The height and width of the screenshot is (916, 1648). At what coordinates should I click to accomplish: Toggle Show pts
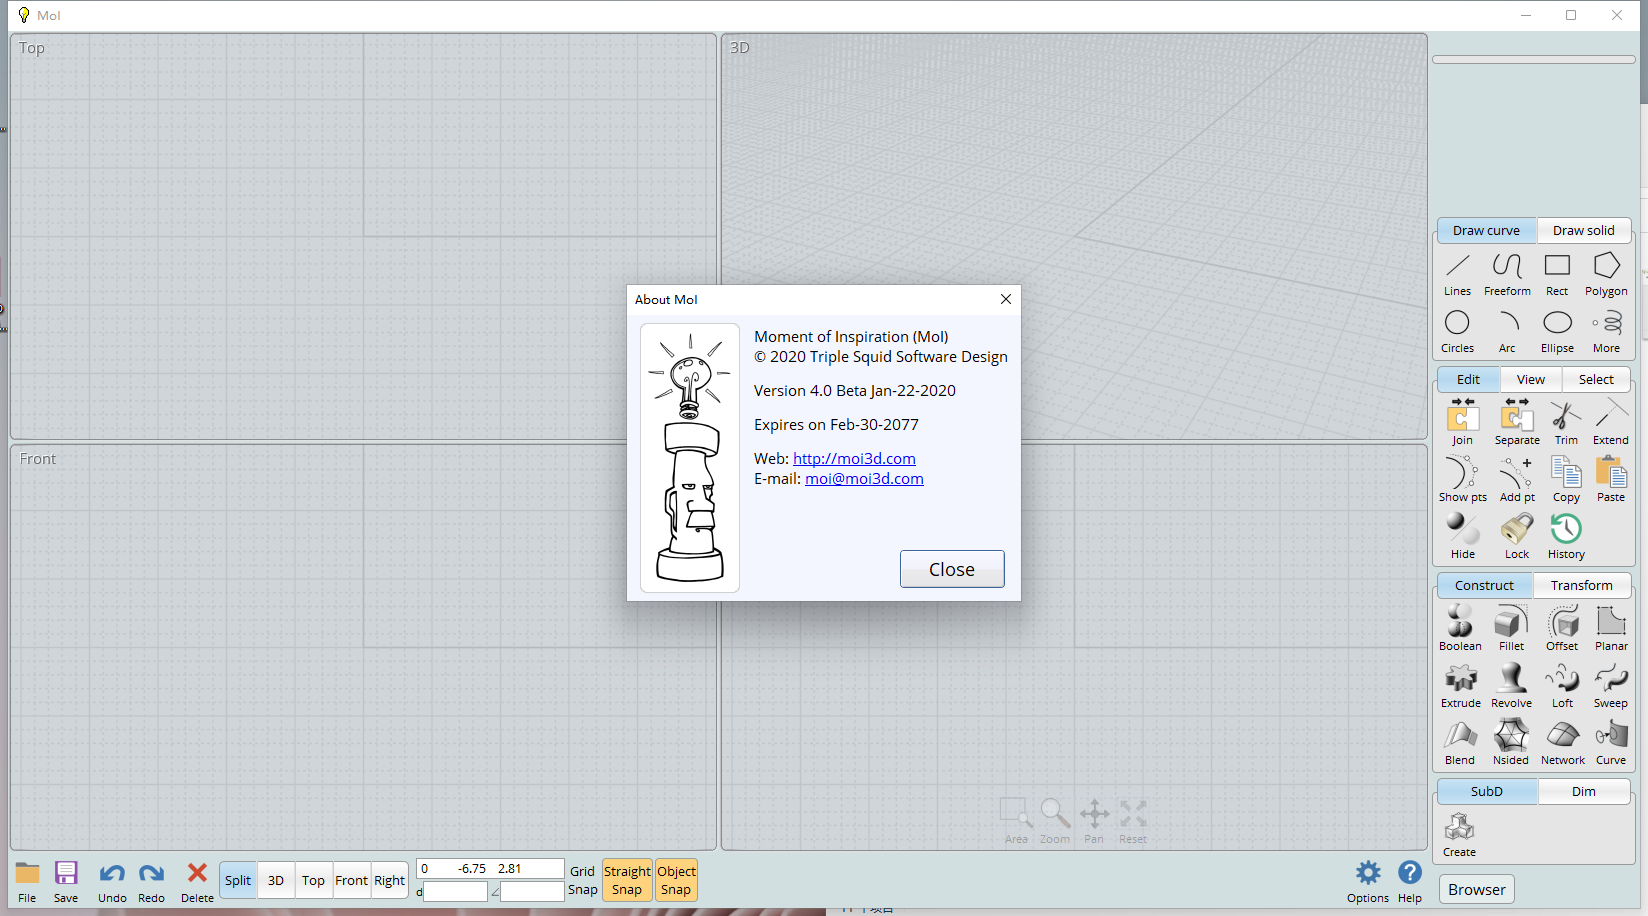click(x=1462, y=479)
